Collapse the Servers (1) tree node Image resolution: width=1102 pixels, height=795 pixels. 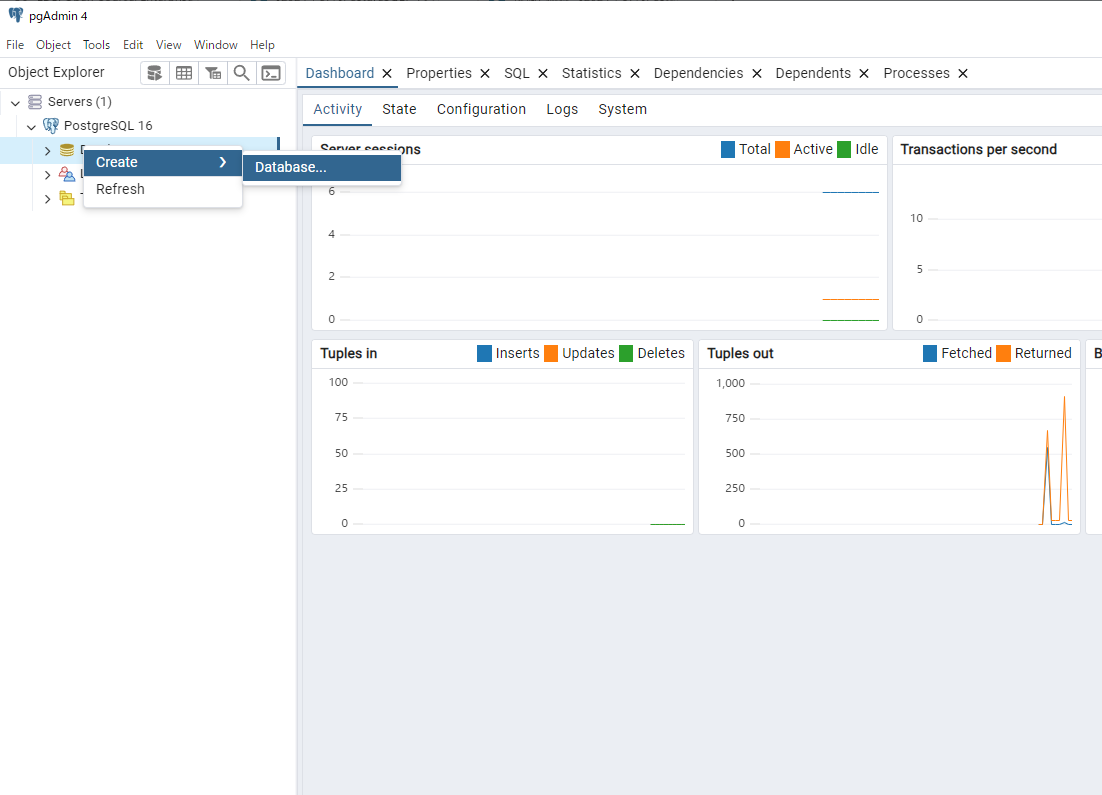pos(16,102)
